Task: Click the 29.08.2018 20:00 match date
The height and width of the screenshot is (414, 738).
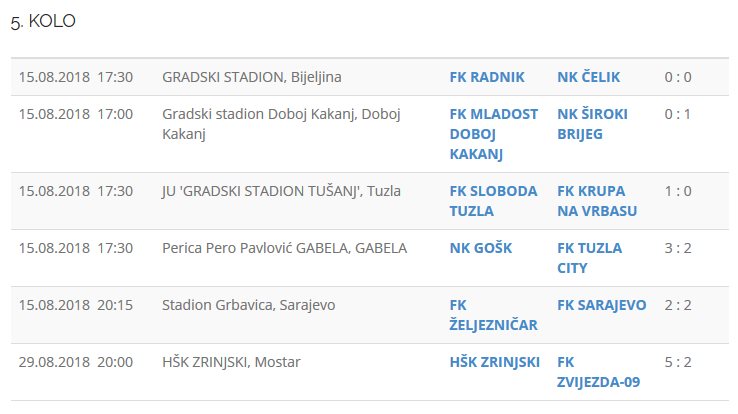Action: [75, 362]
